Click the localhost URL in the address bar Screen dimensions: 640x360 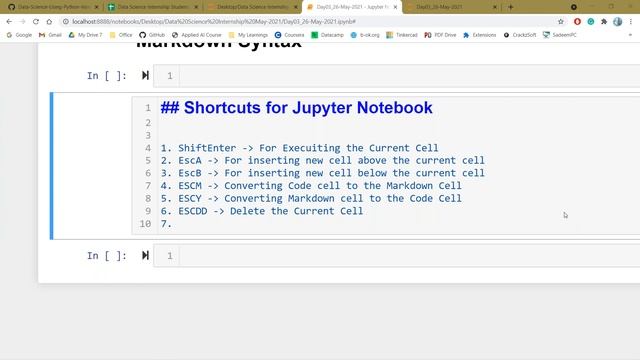pyautogui.click(x=214, y=22)
